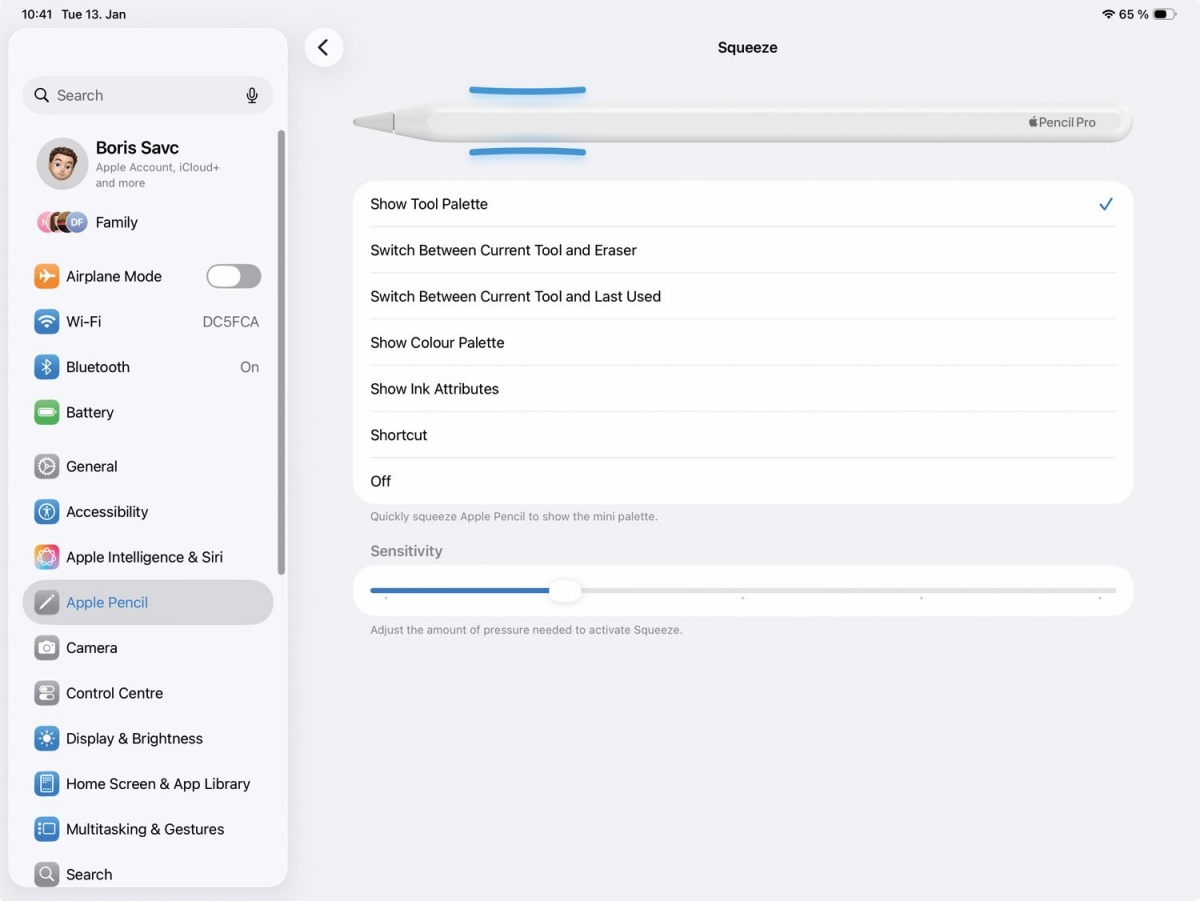Tap the Search settings icon in sidebar

pyautogui.click(x=46, y=874)
